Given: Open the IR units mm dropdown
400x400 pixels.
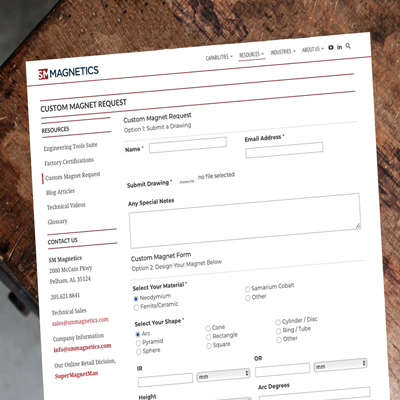Looking at the screenshot, I should 223,375.
